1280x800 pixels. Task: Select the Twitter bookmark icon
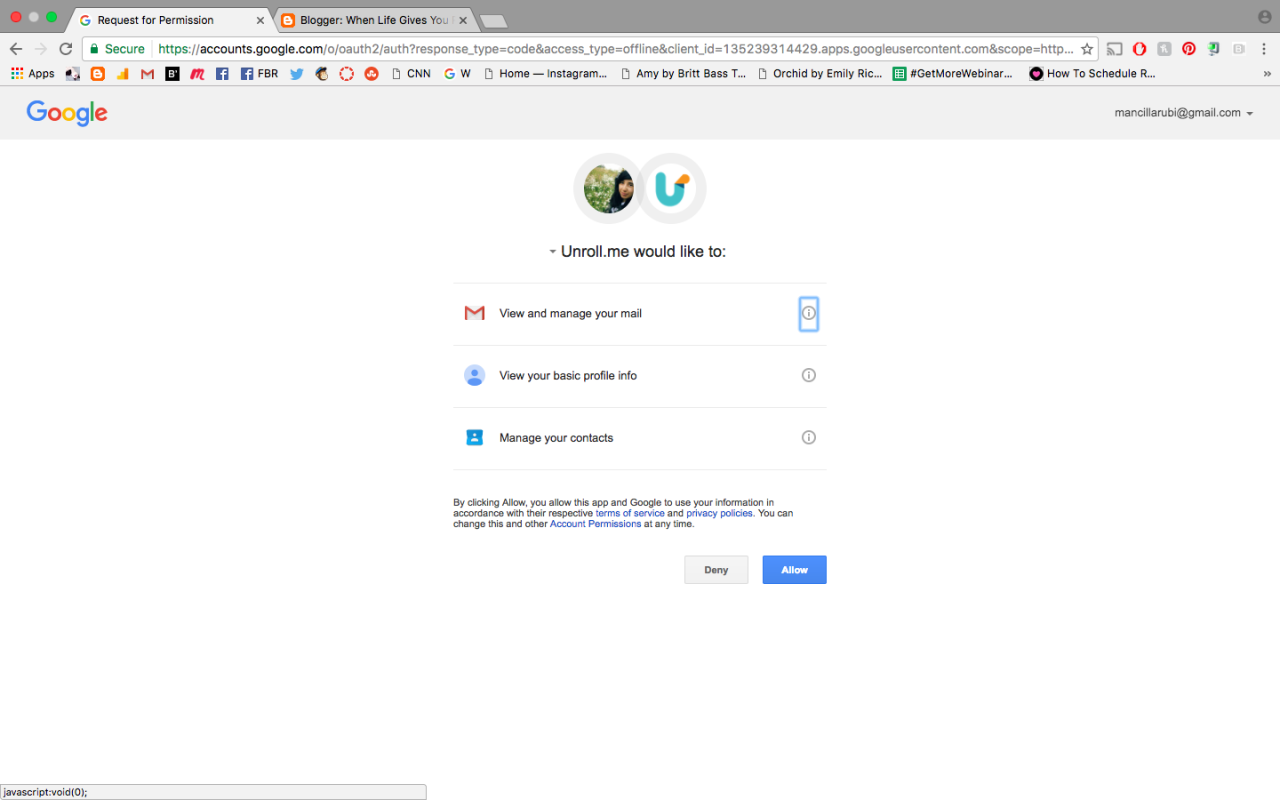point(296,73)
